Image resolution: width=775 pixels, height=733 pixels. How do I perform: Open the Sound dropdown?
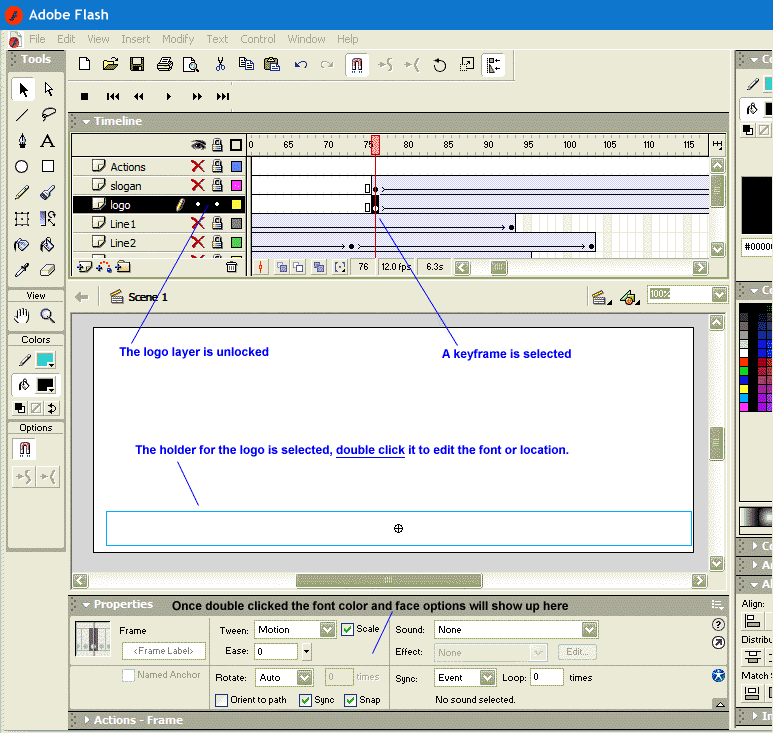pyautogui.click(x=589, y=630)
